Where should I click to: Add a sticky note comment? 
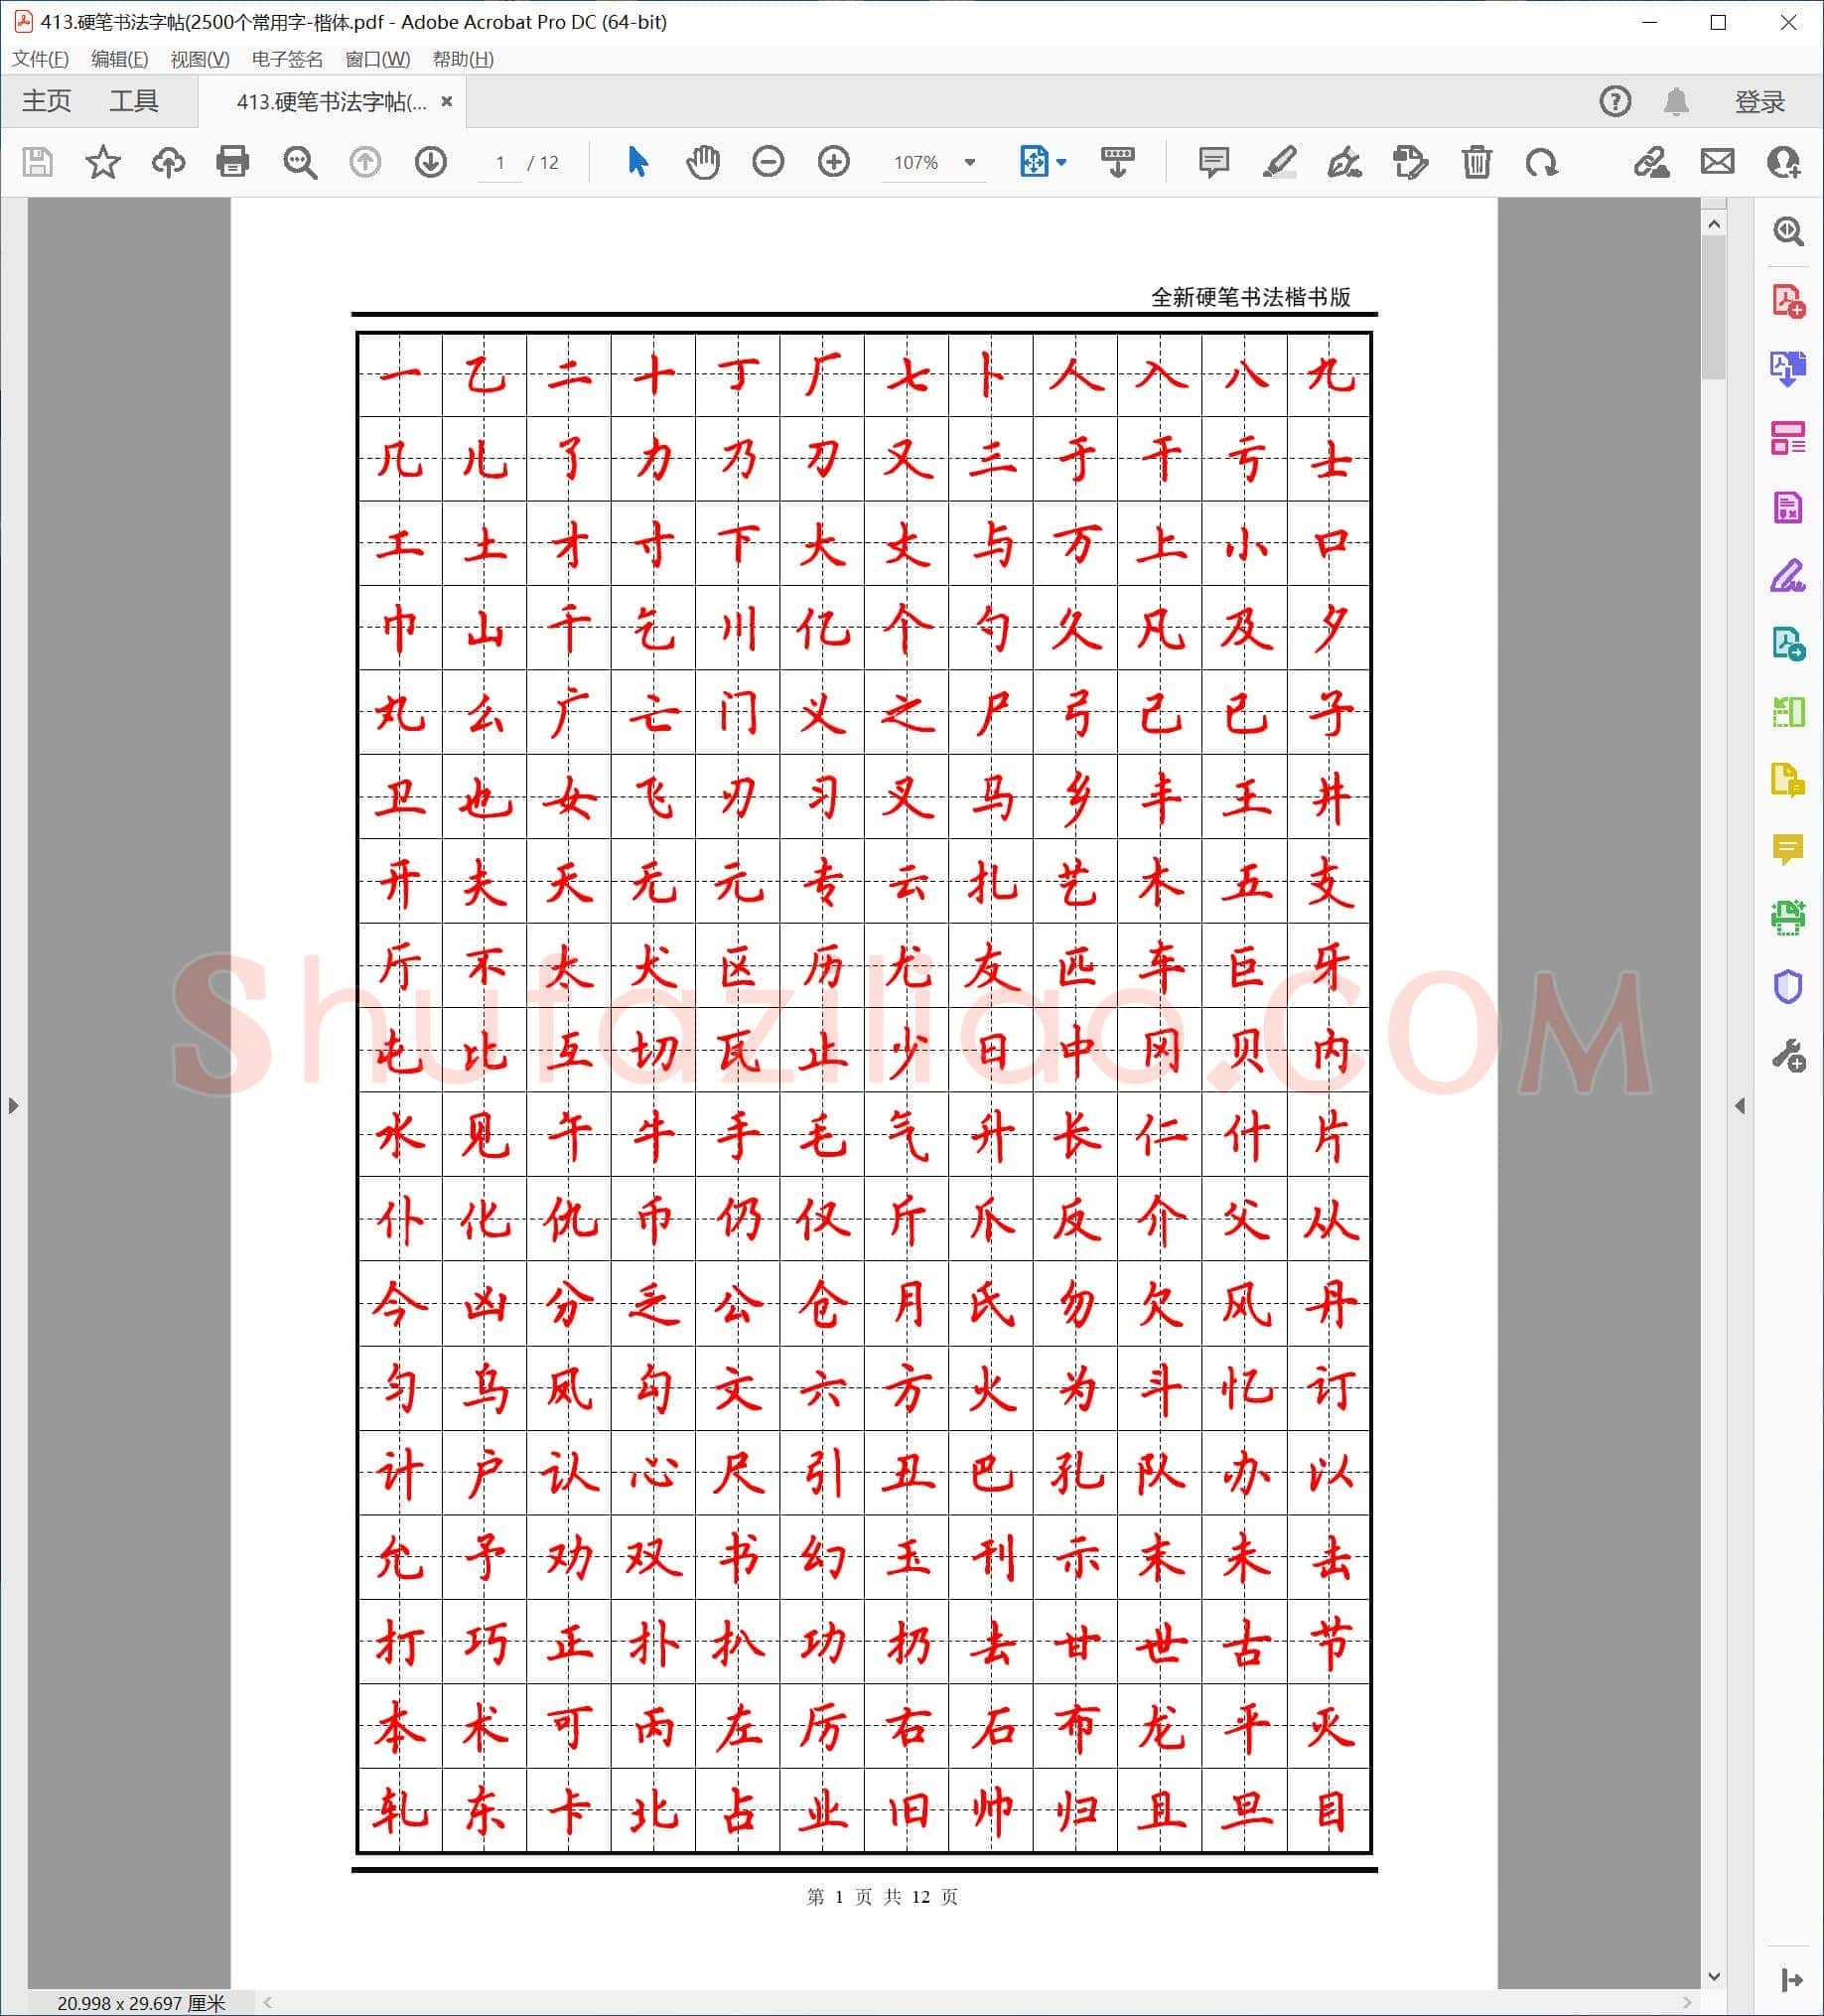[1214, 162]
